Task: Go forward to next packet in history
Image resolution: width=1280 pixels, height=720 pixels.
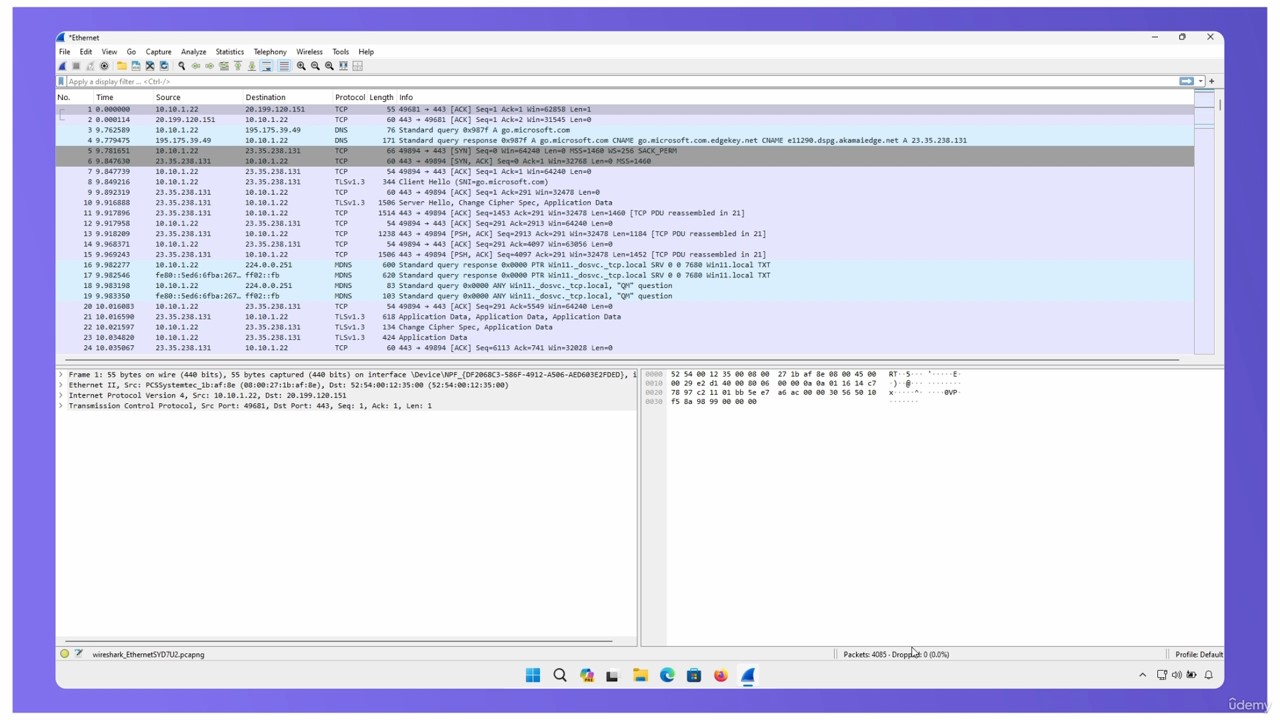Action: tap(210, 66)
